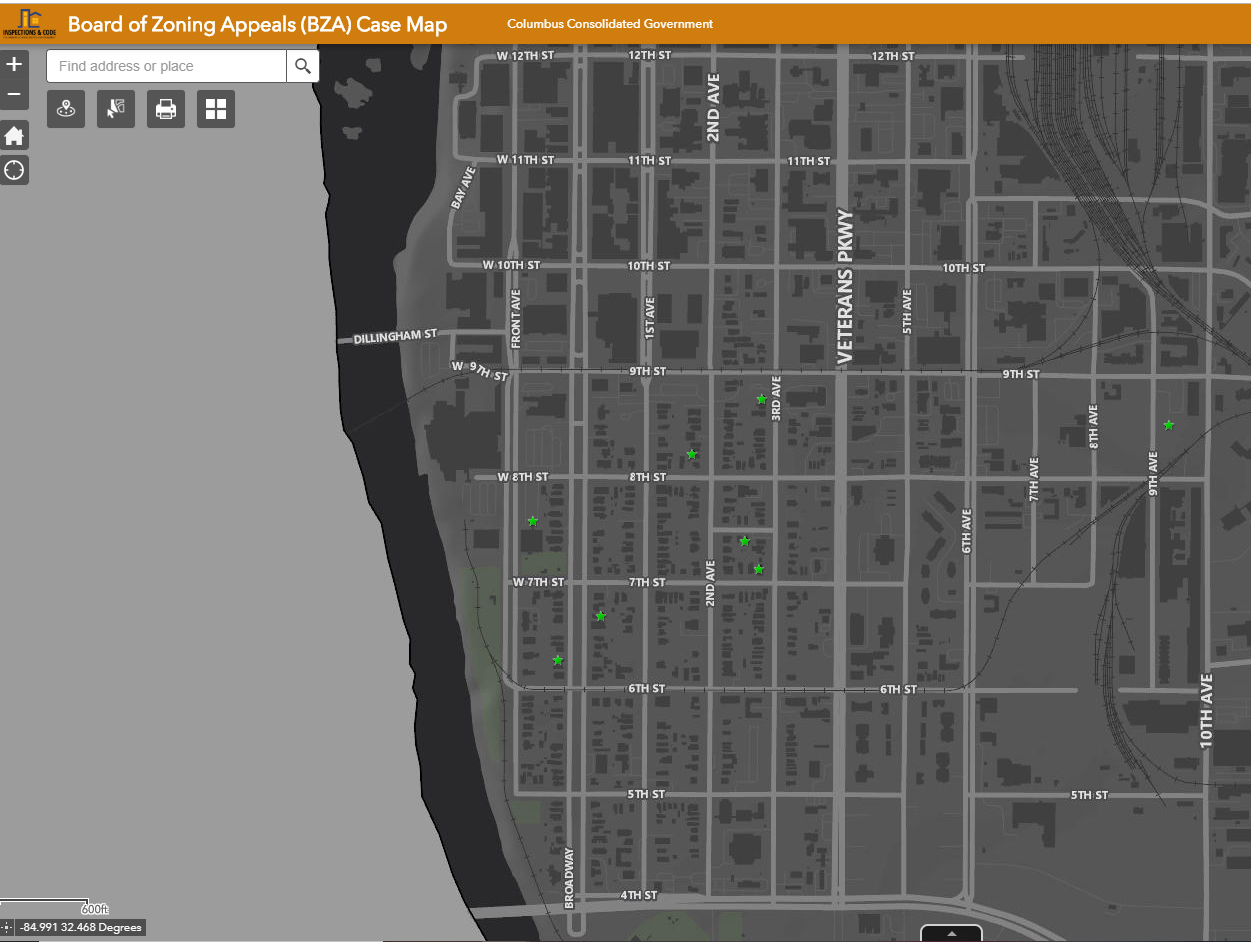Click the 'W 10TH ST' street label
The height and width of the screenshot is (942, 1251).
(511, 265)
